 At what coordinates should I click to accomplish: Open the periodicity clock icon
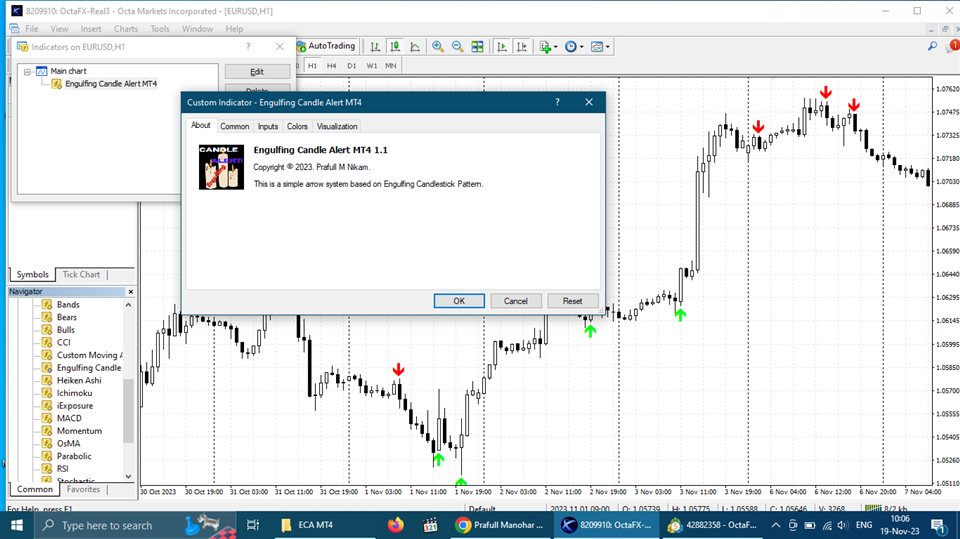coord(571,47)
